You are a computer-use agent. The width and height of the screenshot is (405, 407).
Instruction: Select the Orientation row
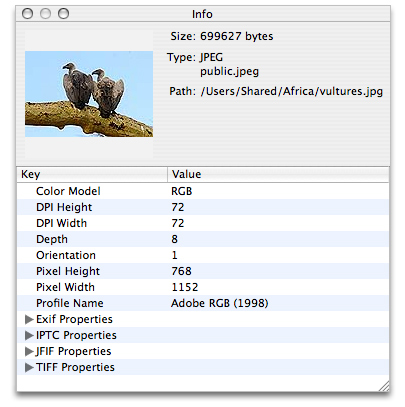[x=203, y=255]
